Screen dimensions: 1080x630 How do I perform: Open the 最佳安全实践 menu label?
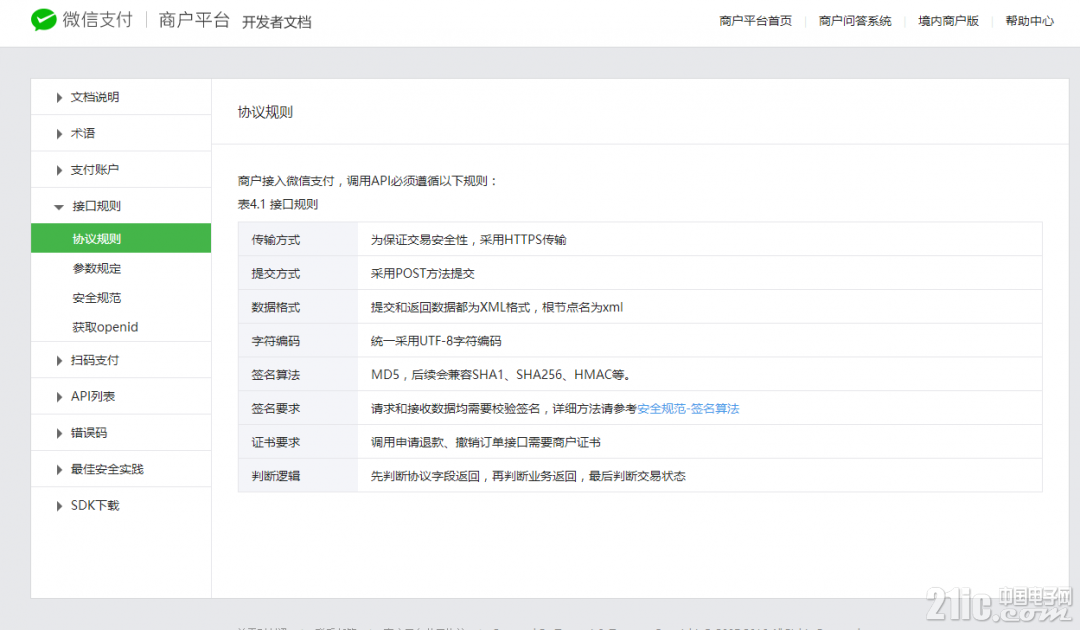107,469
